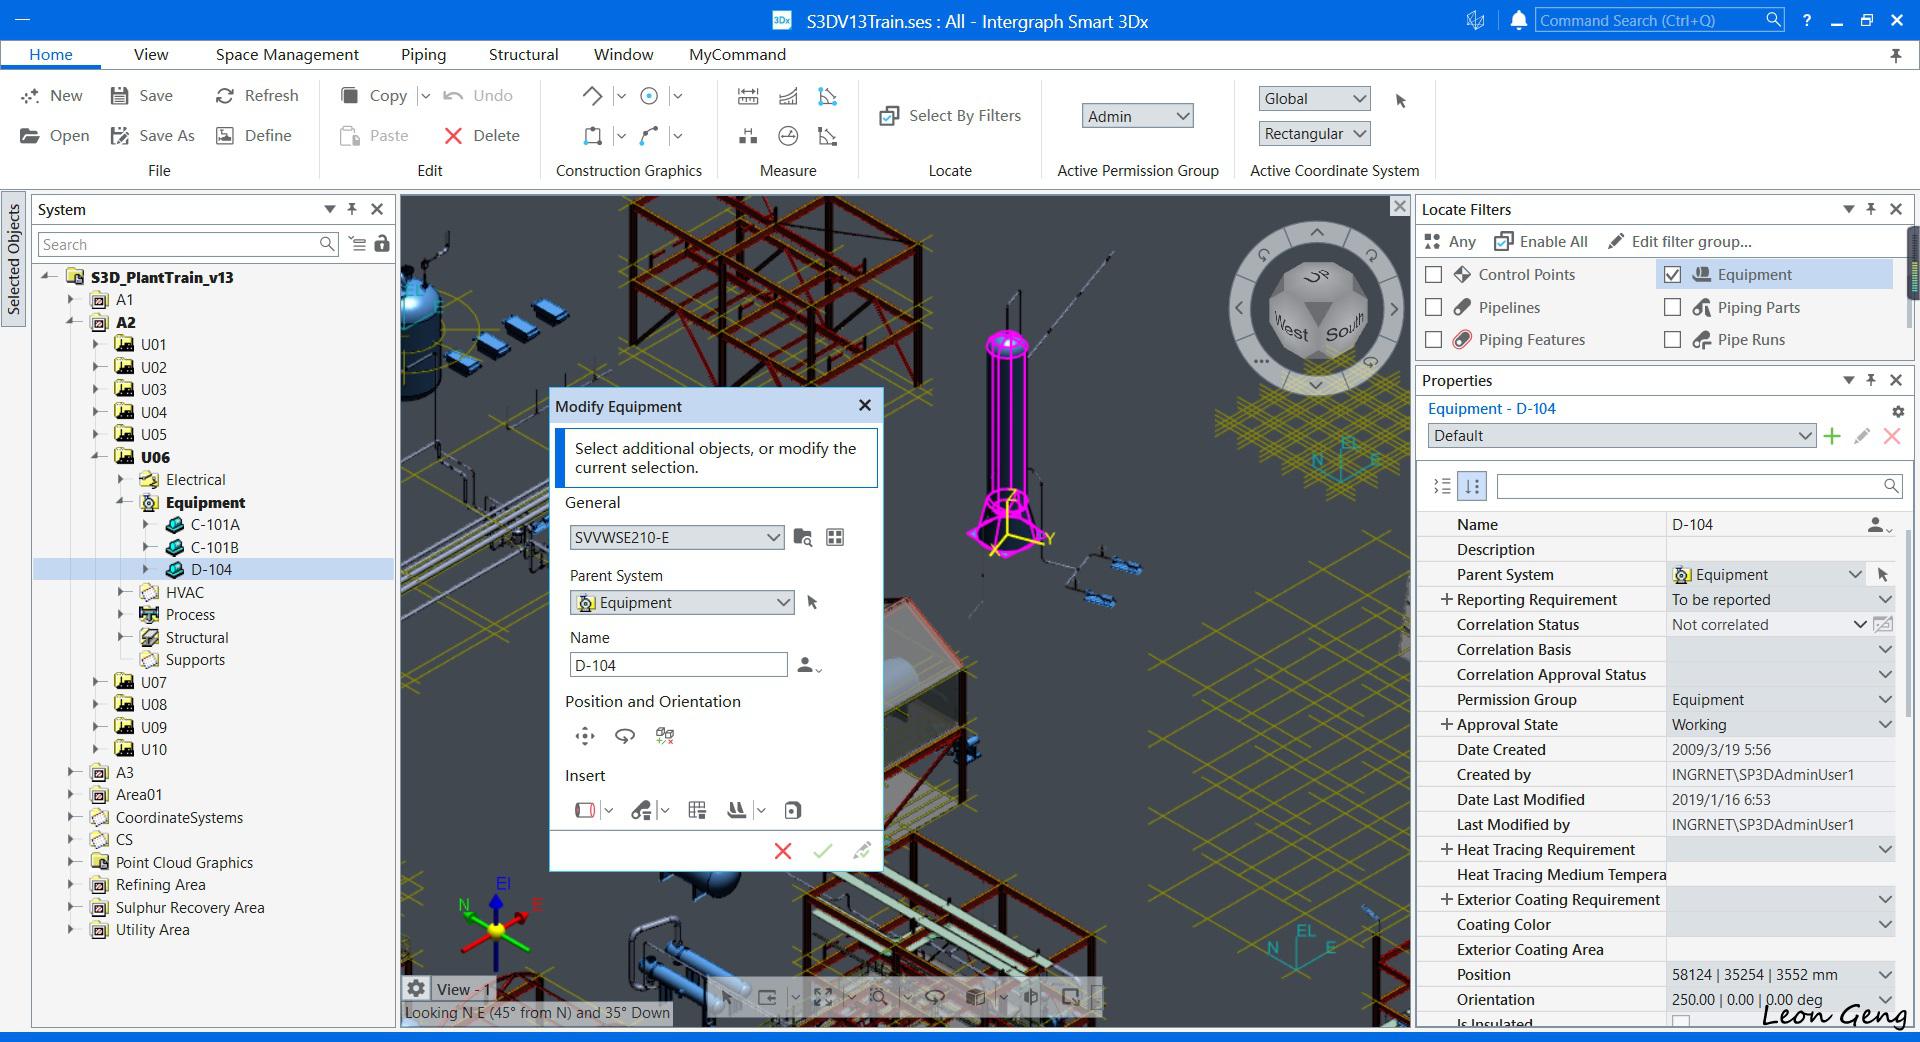Viewport: 1920px width, 1042px height.
Task: Open the Window ribbon tab
Action: click(623, 55)
